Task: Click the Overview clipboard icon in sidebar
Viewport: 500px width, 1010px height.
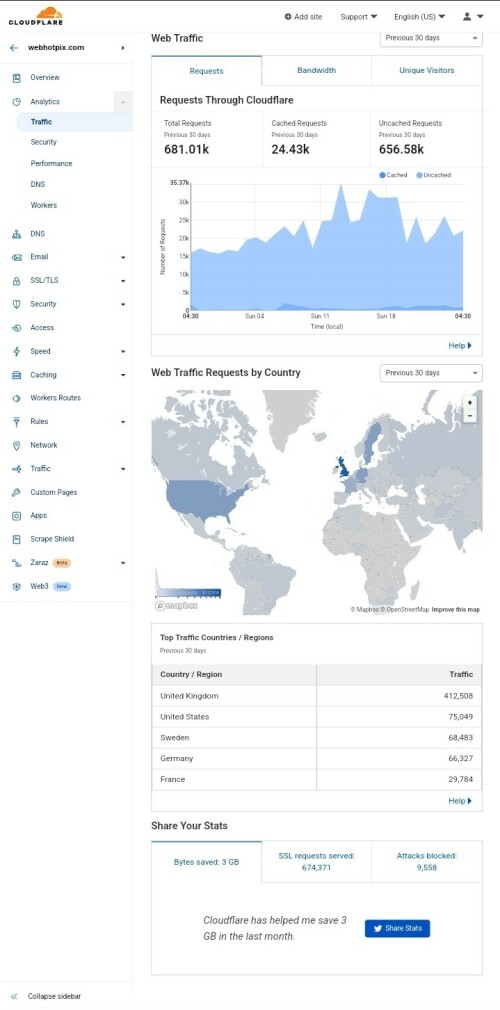Action: (17, 78)
